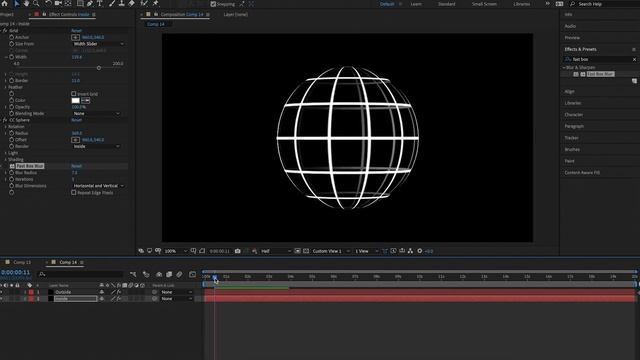This screenshot has width=640, height=360.
Task: Select the Brush tool
Action: [111, 3]
